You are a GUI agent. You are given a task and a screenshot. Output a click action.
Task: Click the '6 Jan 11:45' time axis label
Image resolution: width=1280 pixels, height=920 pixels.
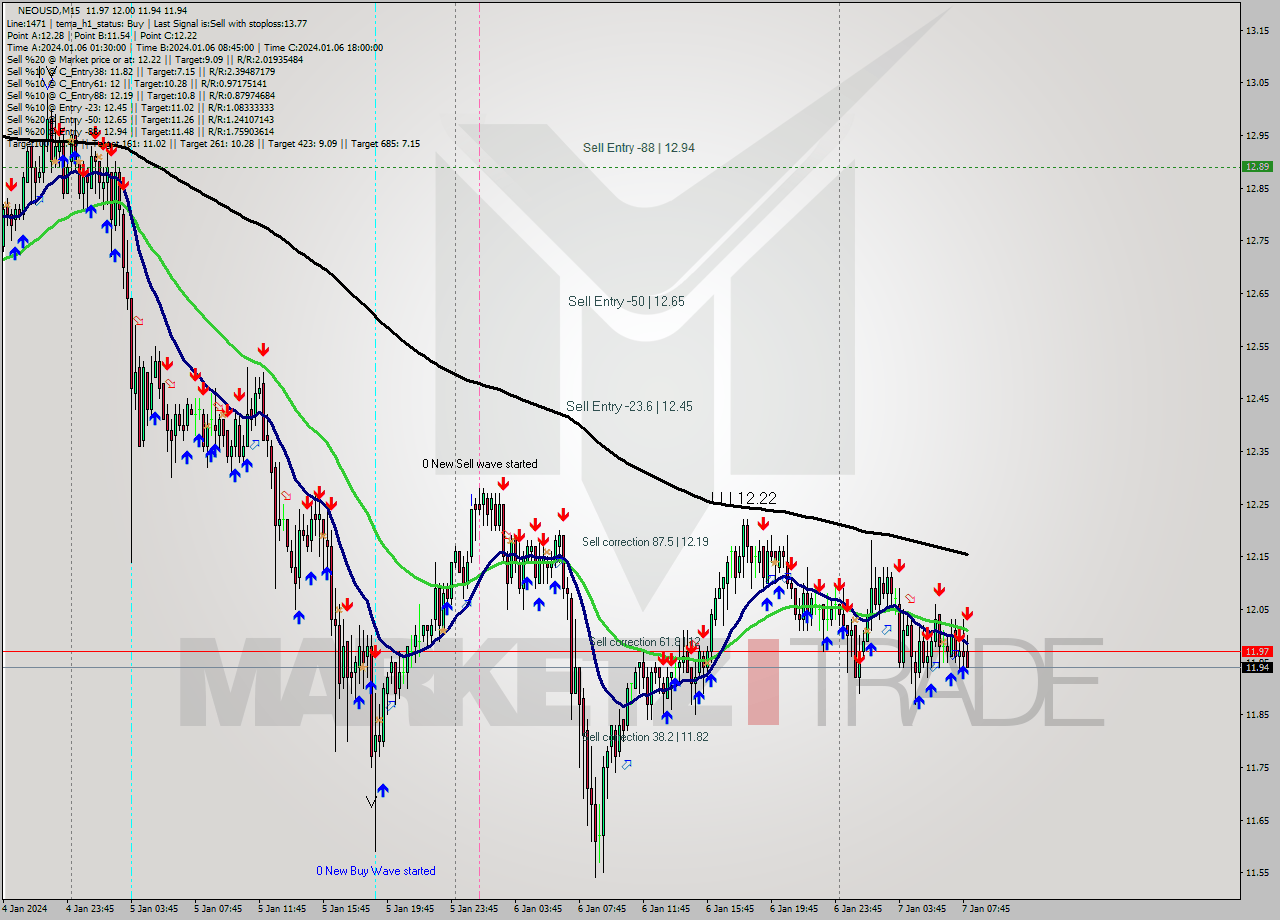coord(666,909)
